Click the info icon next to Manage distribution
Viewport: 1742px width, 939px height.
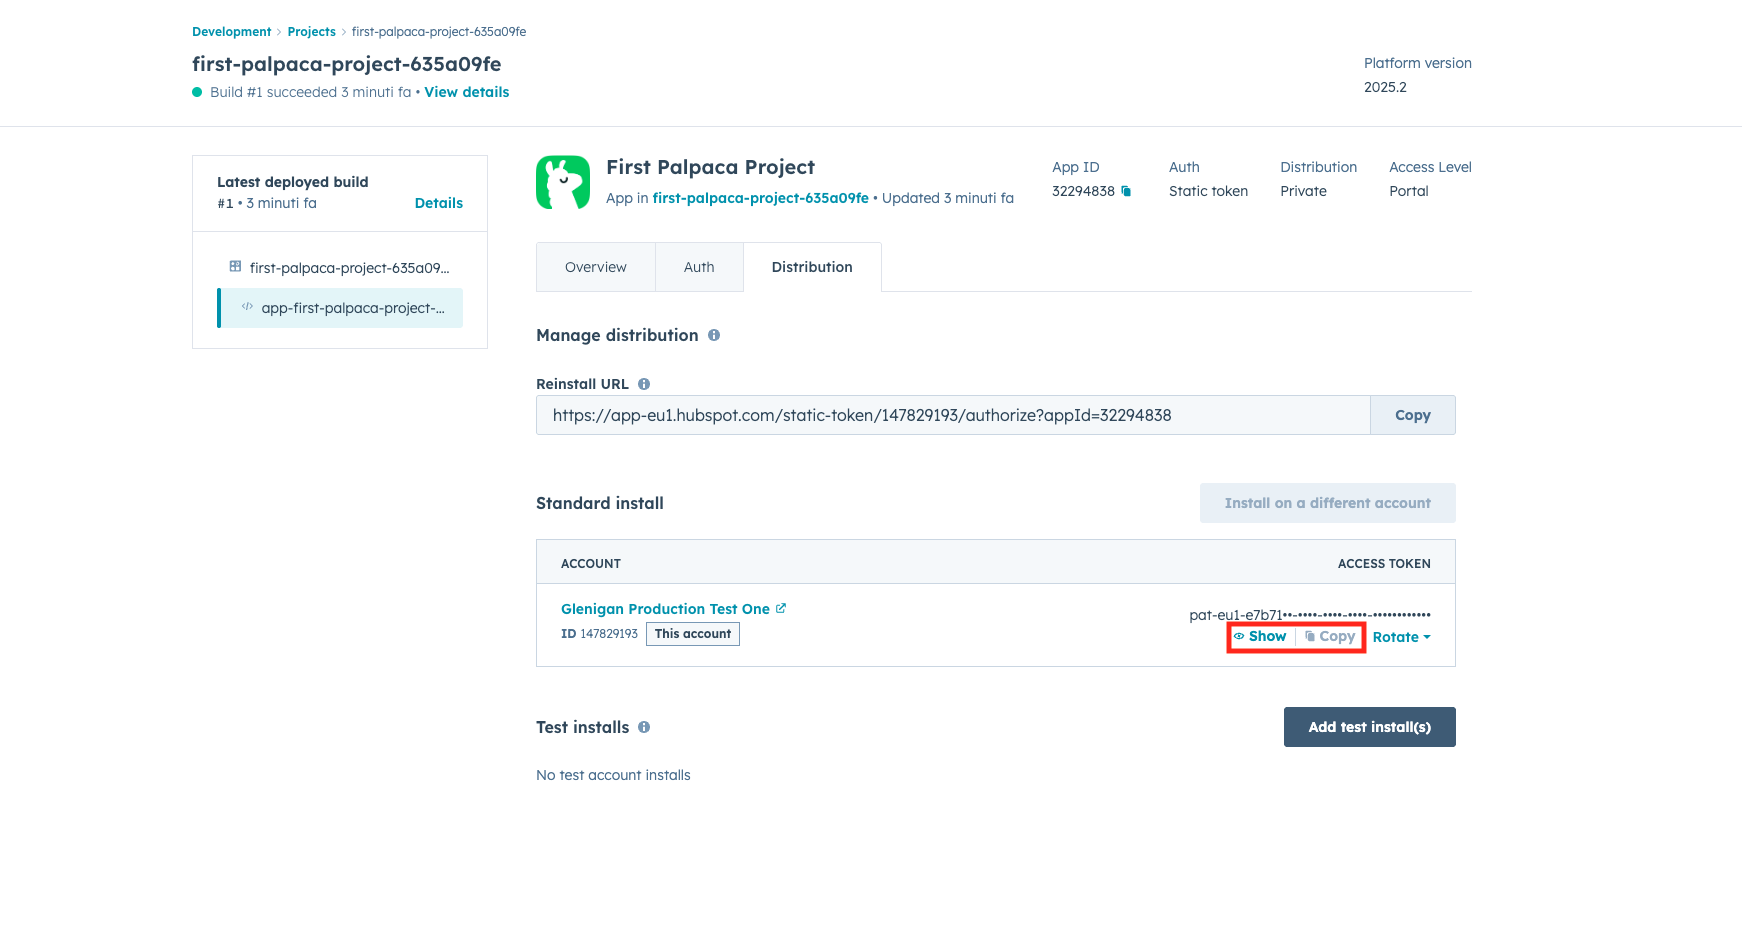pos(713,336)
